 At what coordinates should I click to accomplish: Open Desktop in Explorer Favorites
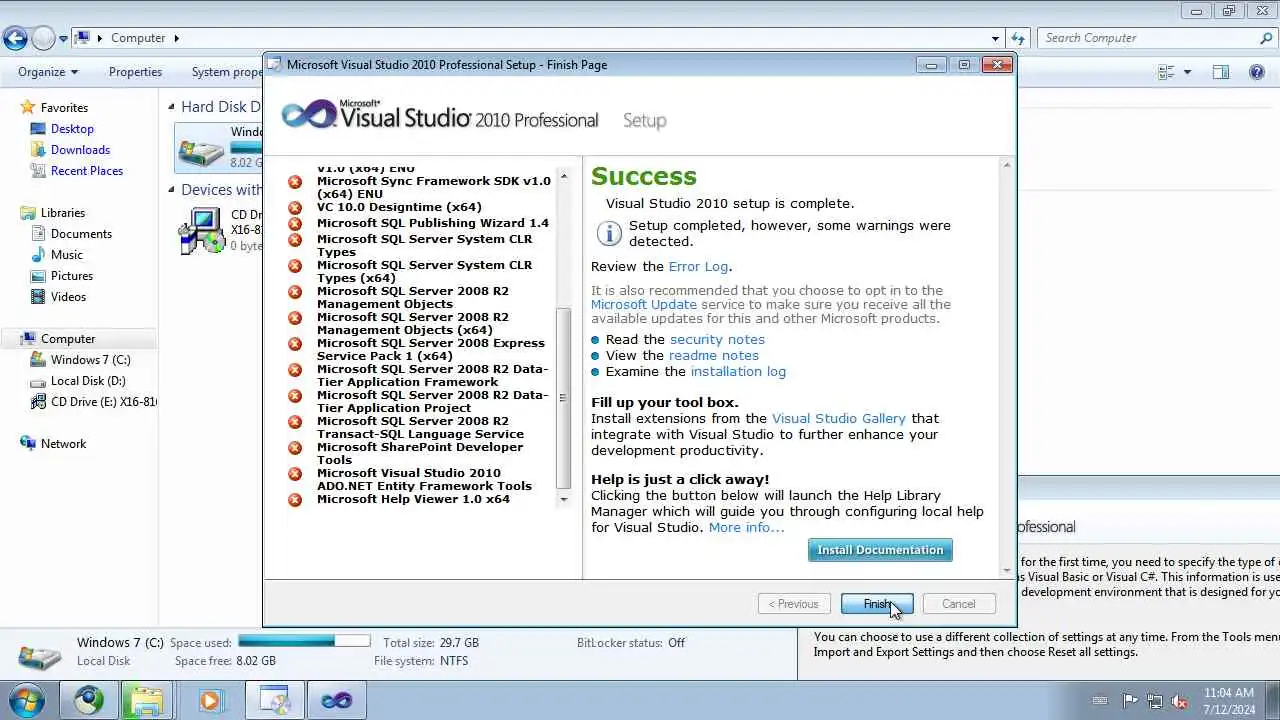pyautogui.click(x=72, y=129)
